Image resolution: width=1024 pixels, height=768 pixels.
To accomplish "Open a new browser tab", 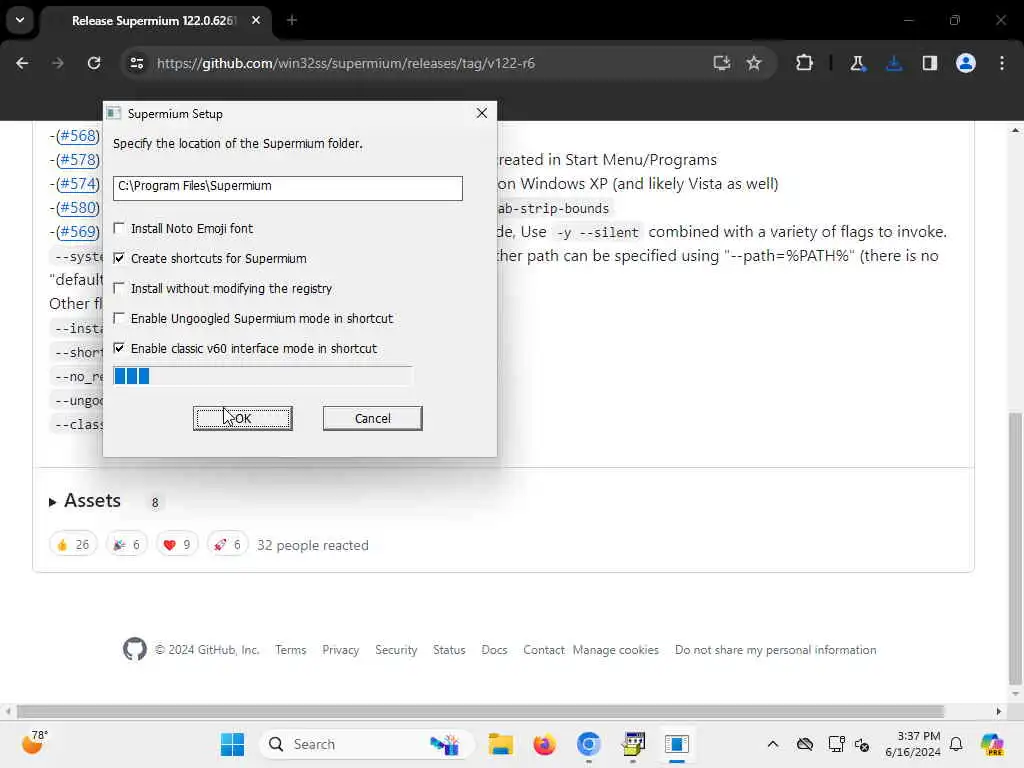I will tap(292, 20).
